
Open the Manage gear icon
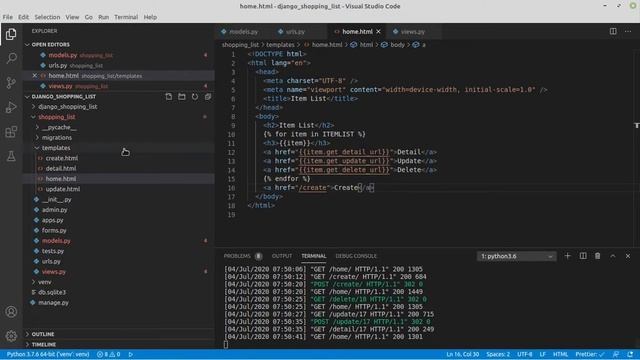11,336
